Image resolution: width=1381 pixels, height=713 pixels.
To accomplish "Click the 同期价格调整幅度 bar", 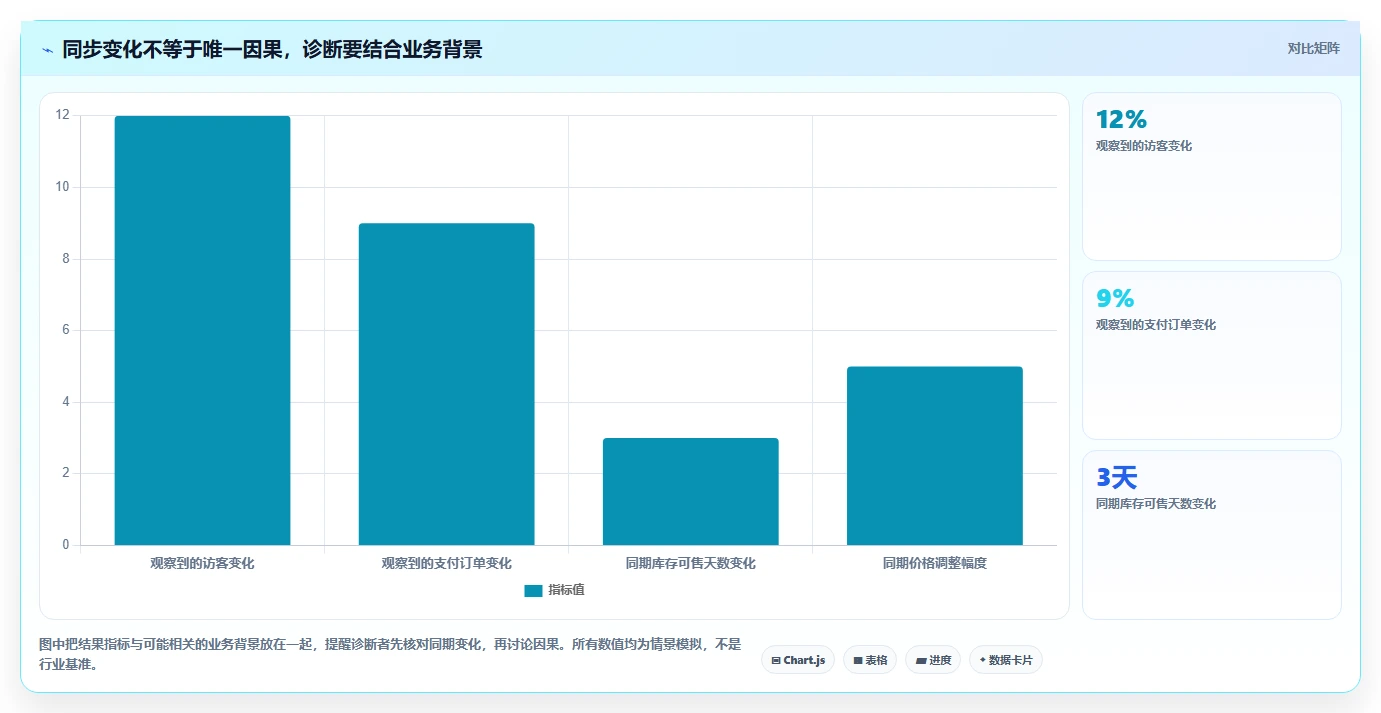I will (x=934, y=456).
